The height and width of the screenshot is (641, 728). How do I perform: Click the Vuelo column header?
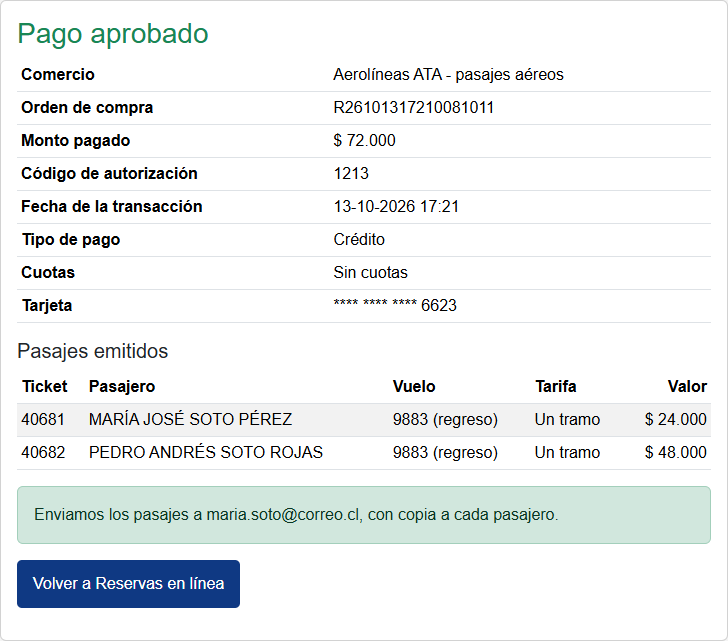[x=414, y=386]
